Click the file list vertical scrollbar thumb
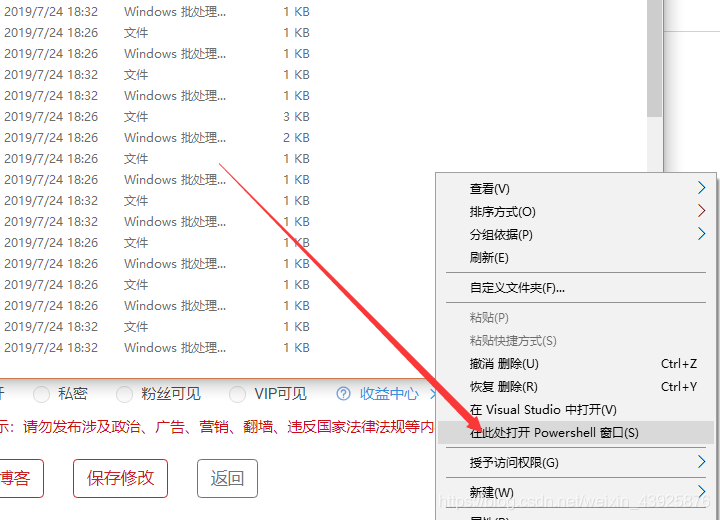The height and width of the screenshot is (520, 720). [654, 58]
